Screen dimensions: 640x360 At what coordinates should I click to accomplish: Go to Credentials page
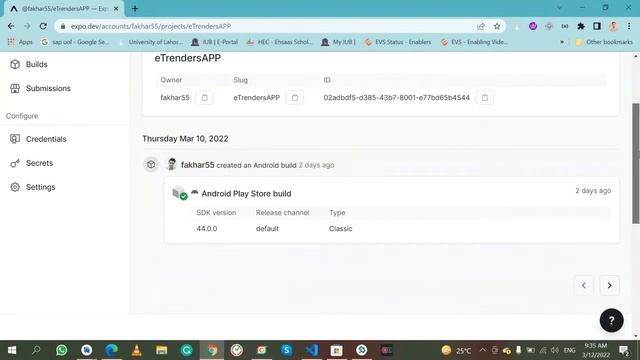click(38, 139)
